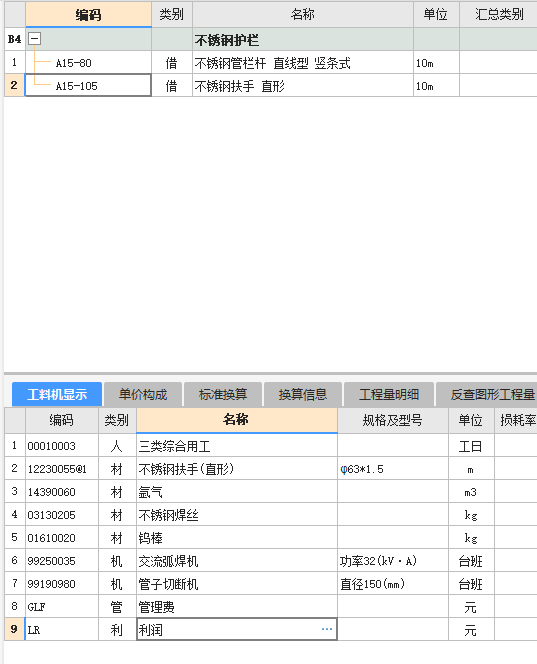Click the lower 名称 column header
The width and height of the screenshot is (537, 664).
pos(237,420)
